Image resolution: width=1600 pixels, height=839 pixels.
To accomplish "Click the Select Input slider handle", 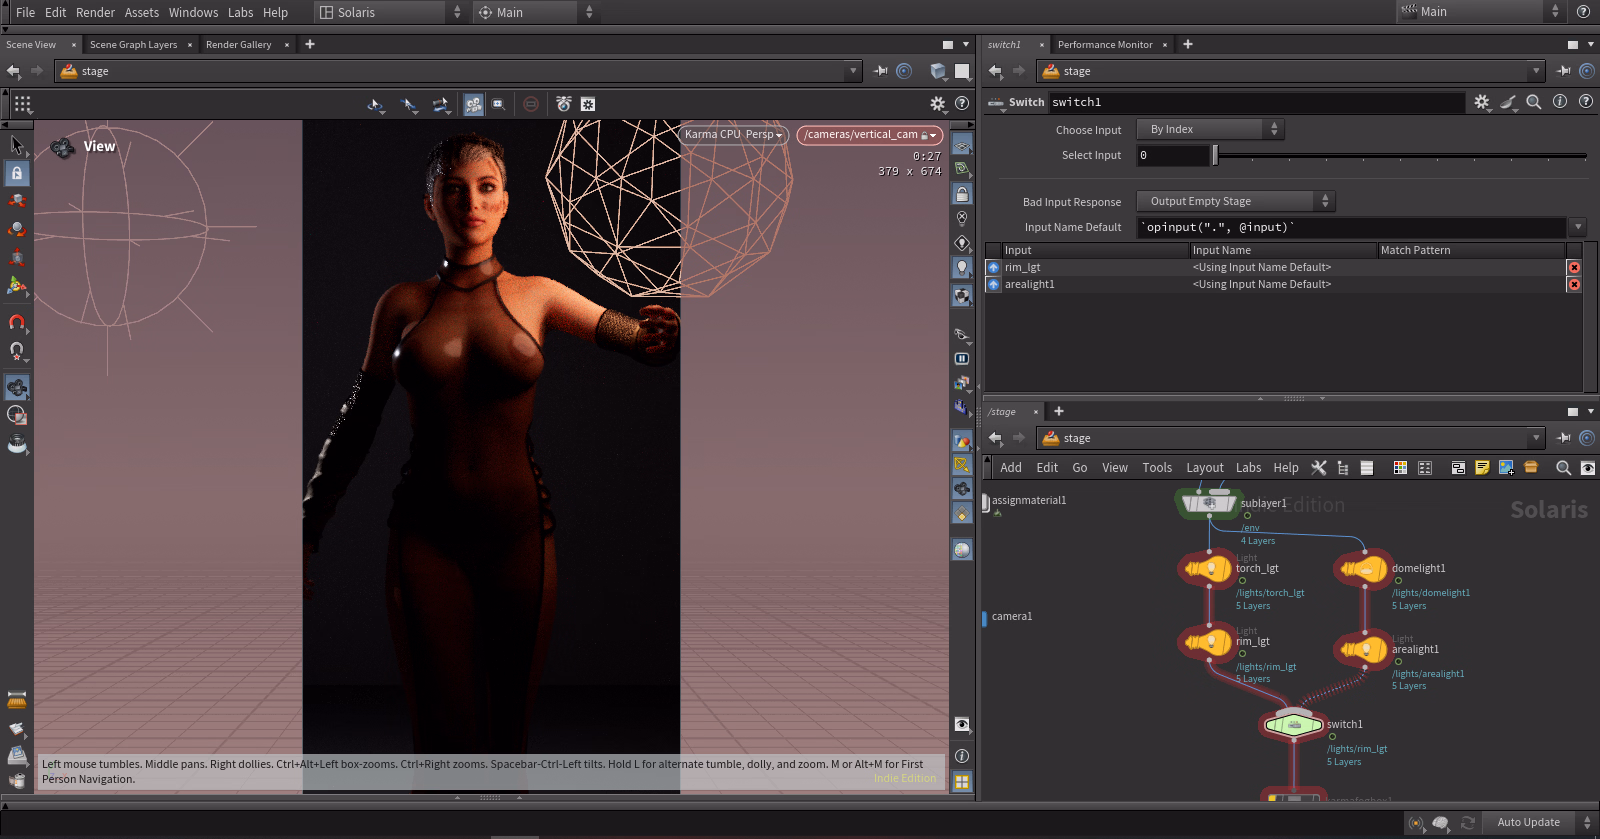I will (x=1215, y=155).
